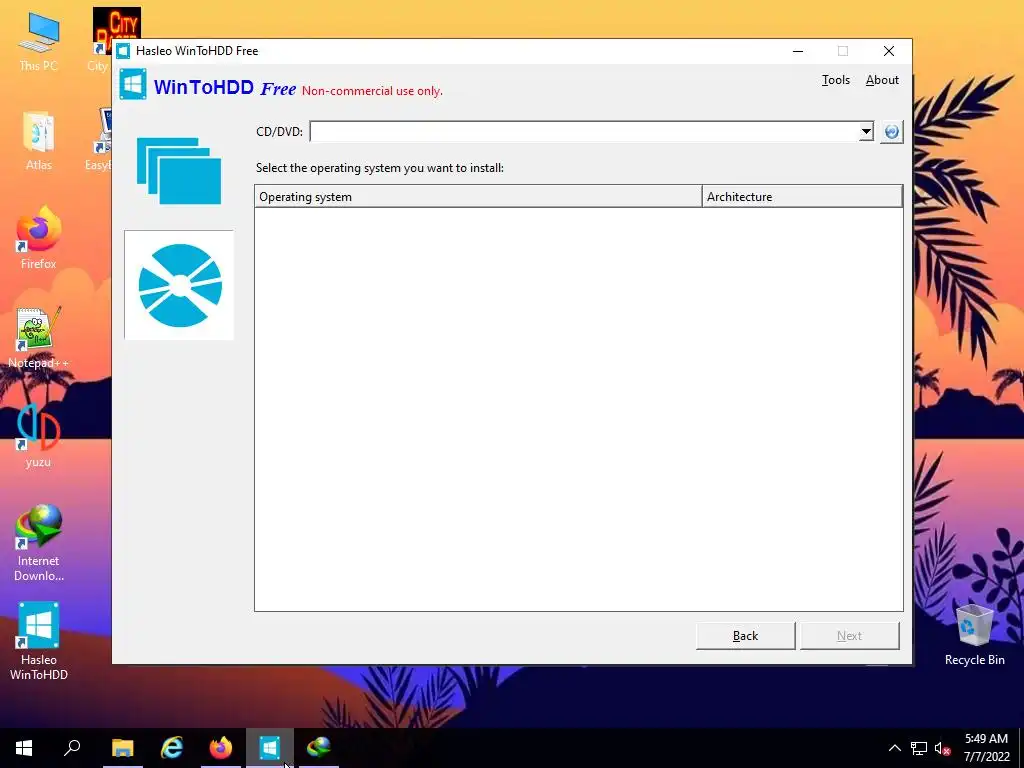
Task: Open the Tools menu
Action: (835, 80)
